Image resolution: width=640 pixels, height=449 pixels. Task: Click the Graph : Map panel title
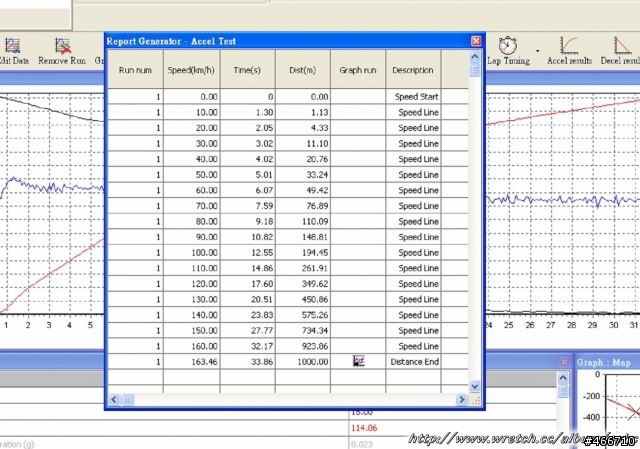604,362
